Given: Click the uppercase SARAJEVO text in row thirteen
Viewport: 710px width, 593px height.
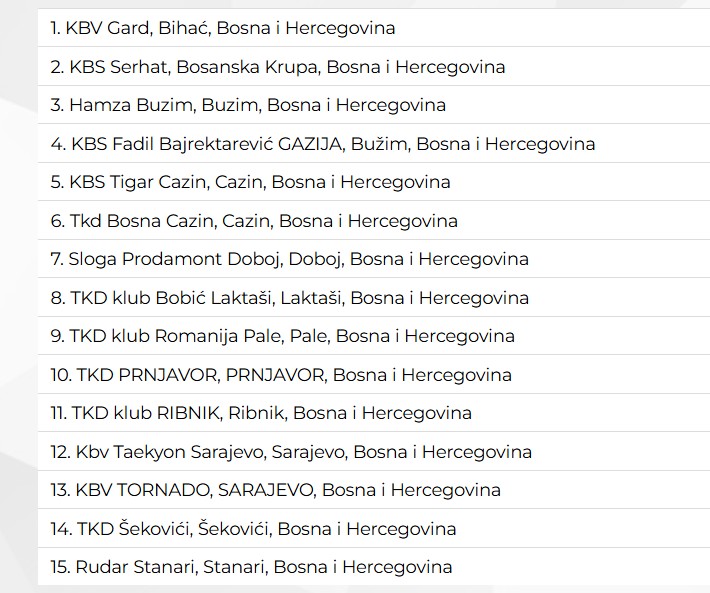Looking at the screenshot, I should [x=266, y=490].
